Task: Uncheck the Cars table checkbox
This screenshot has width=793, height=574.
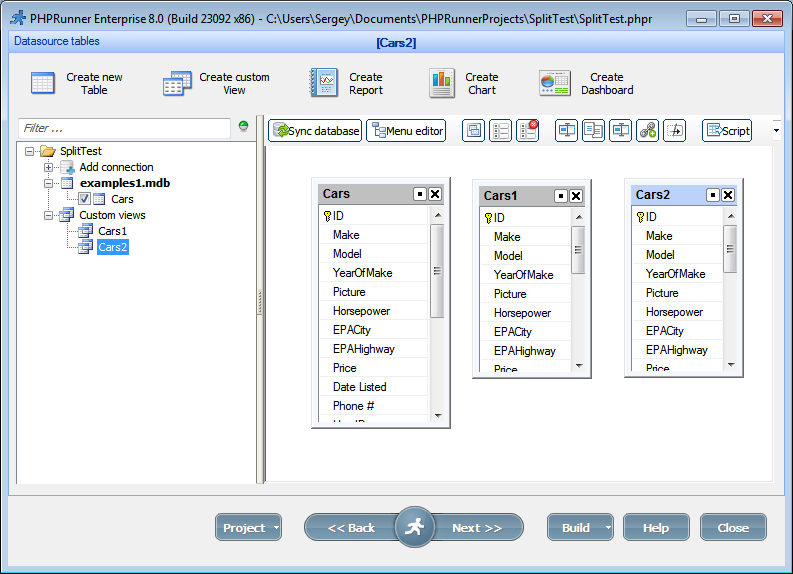Action: 84,199
